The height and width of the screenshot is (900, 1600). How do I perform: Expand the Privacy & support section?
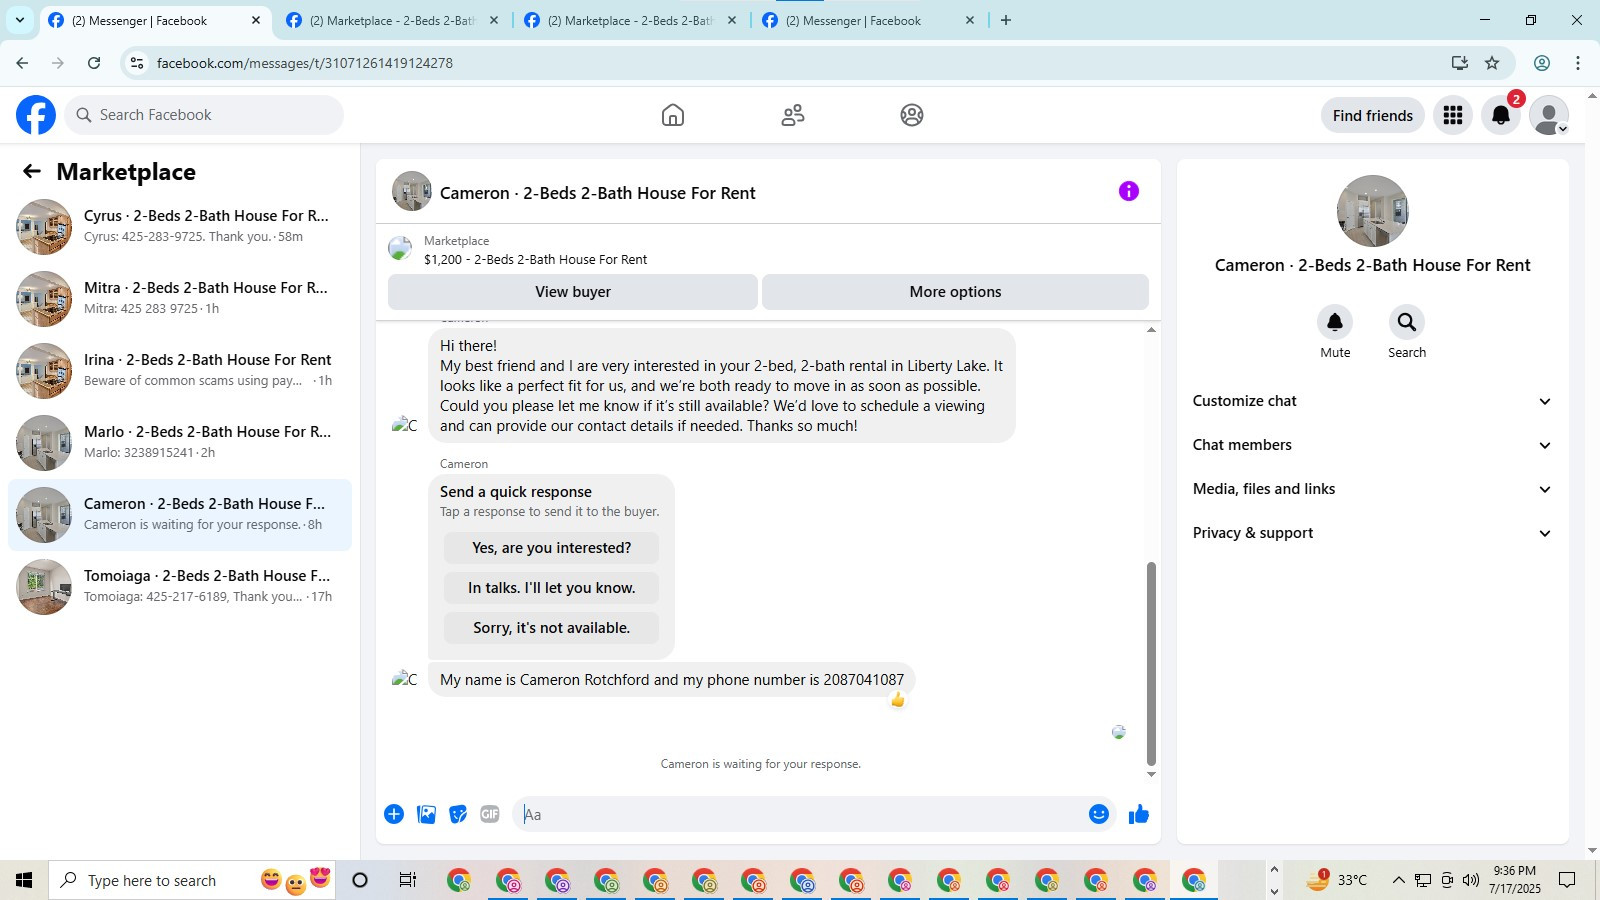(1372, 533)
